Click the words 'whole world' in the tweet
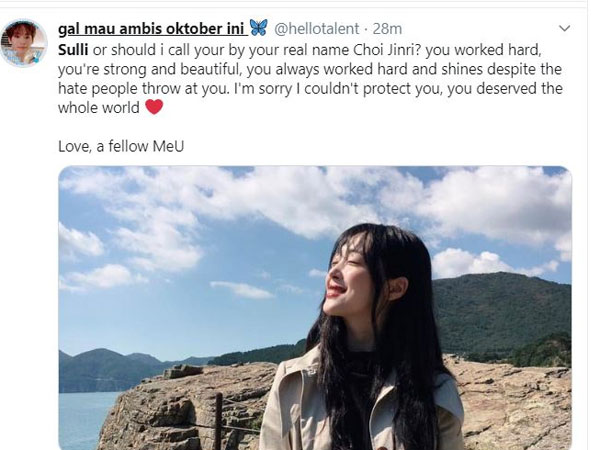 pos(99,108)
